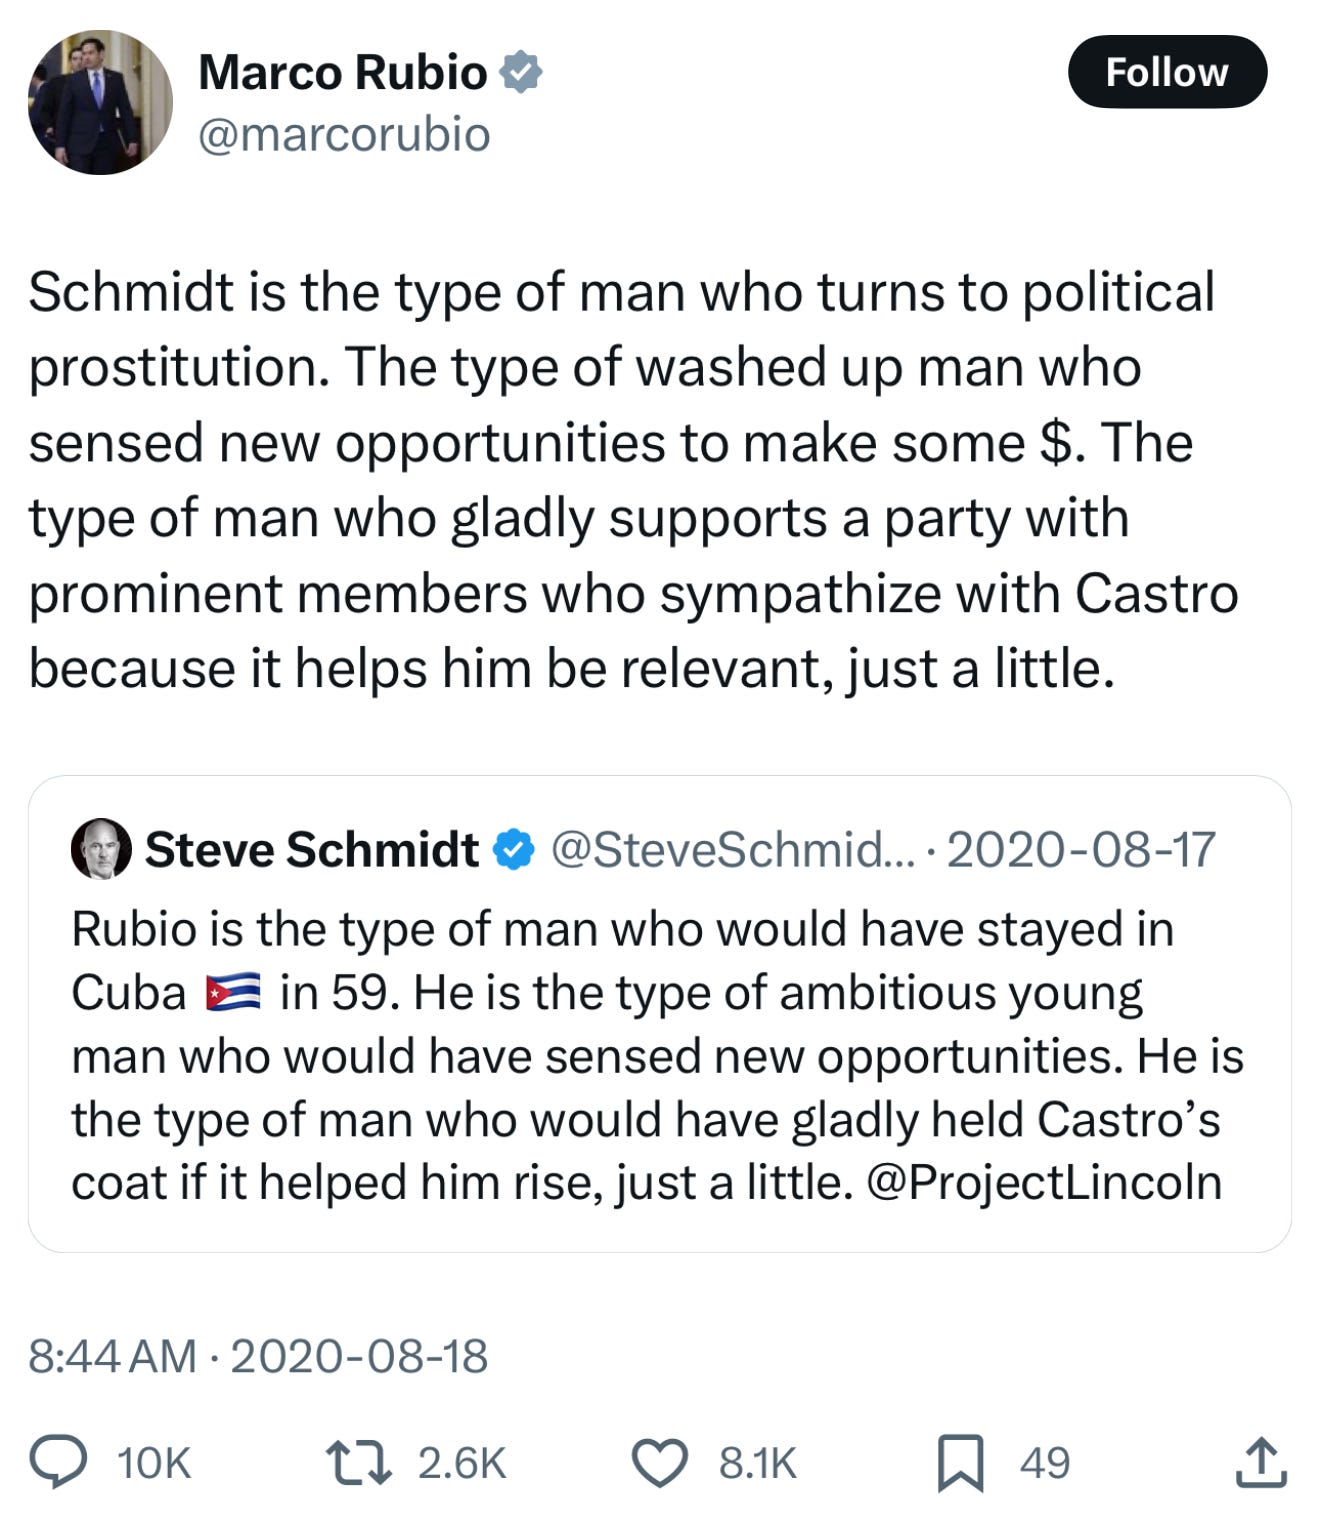Click the reply speech bubble icon
The image size is (1320, 1513).
click(61, 1462)
